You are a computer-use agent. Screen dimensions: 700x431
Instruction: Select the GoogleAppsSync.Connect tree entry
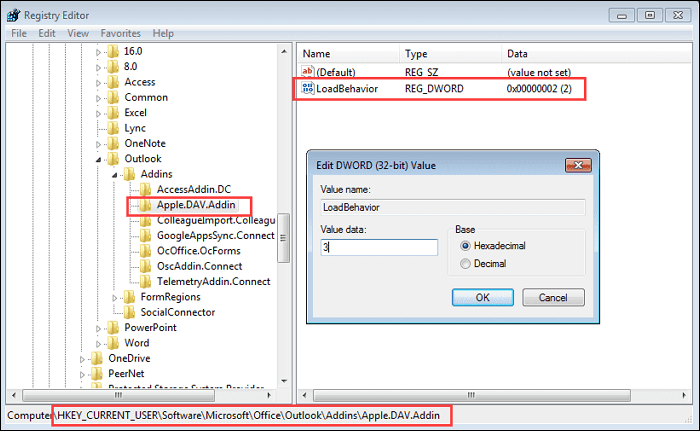200,235
